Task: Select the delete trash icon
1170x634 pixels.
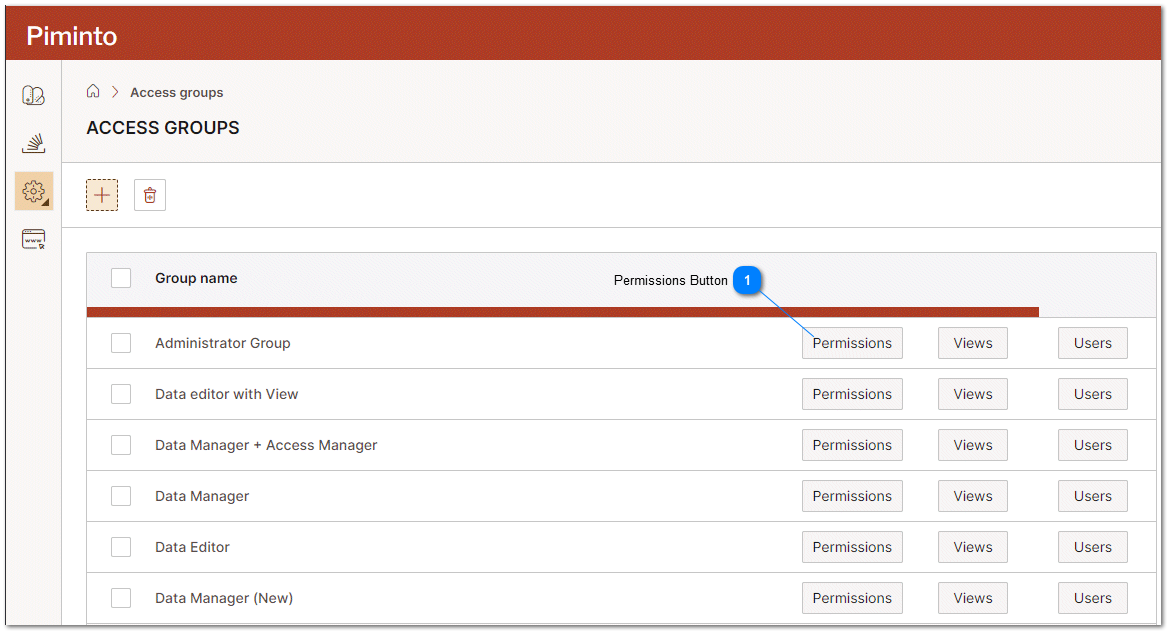Action: 149,194
